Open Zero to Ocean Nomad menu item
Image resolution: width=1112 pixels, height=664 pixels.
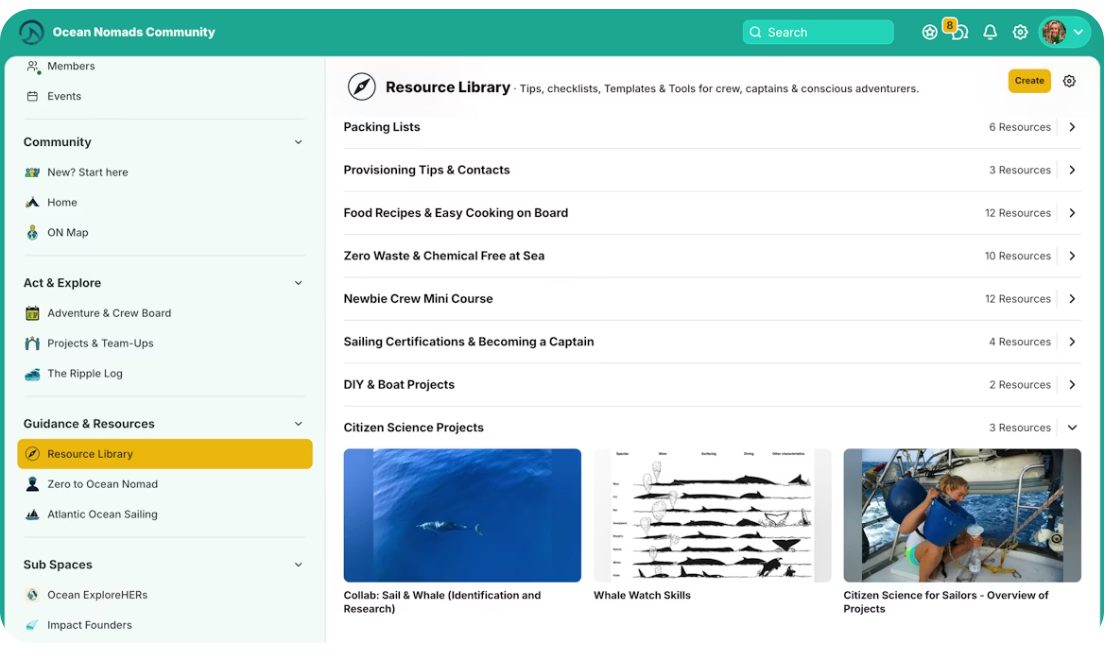(102, 484)
